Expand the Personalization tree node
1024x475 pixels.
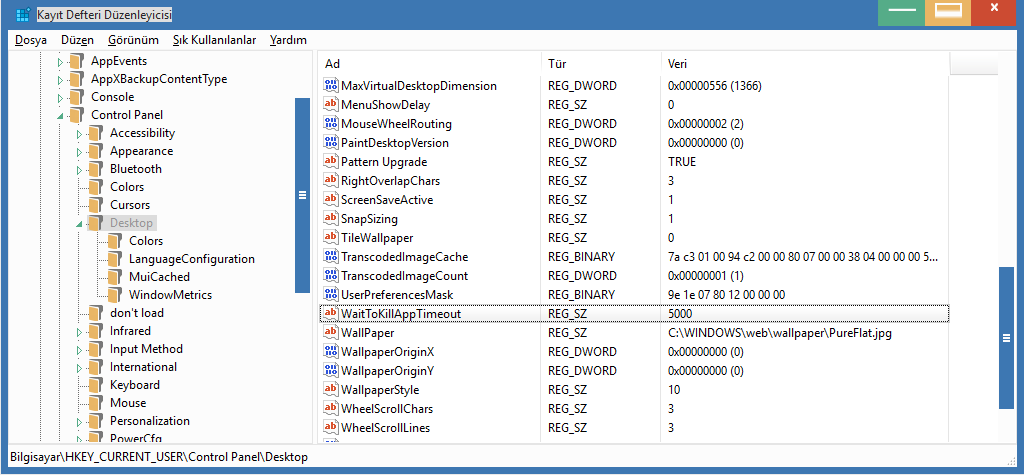pyautogui.click(x=80, y=422)
